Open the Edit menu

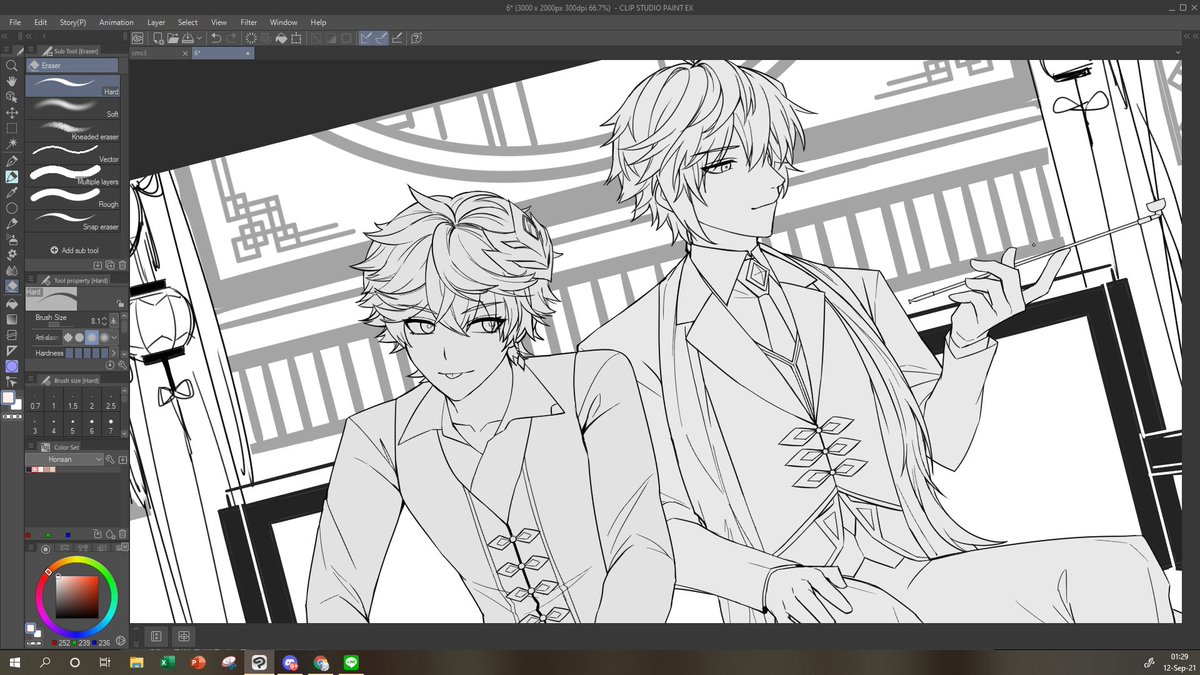tap(40, 22)
